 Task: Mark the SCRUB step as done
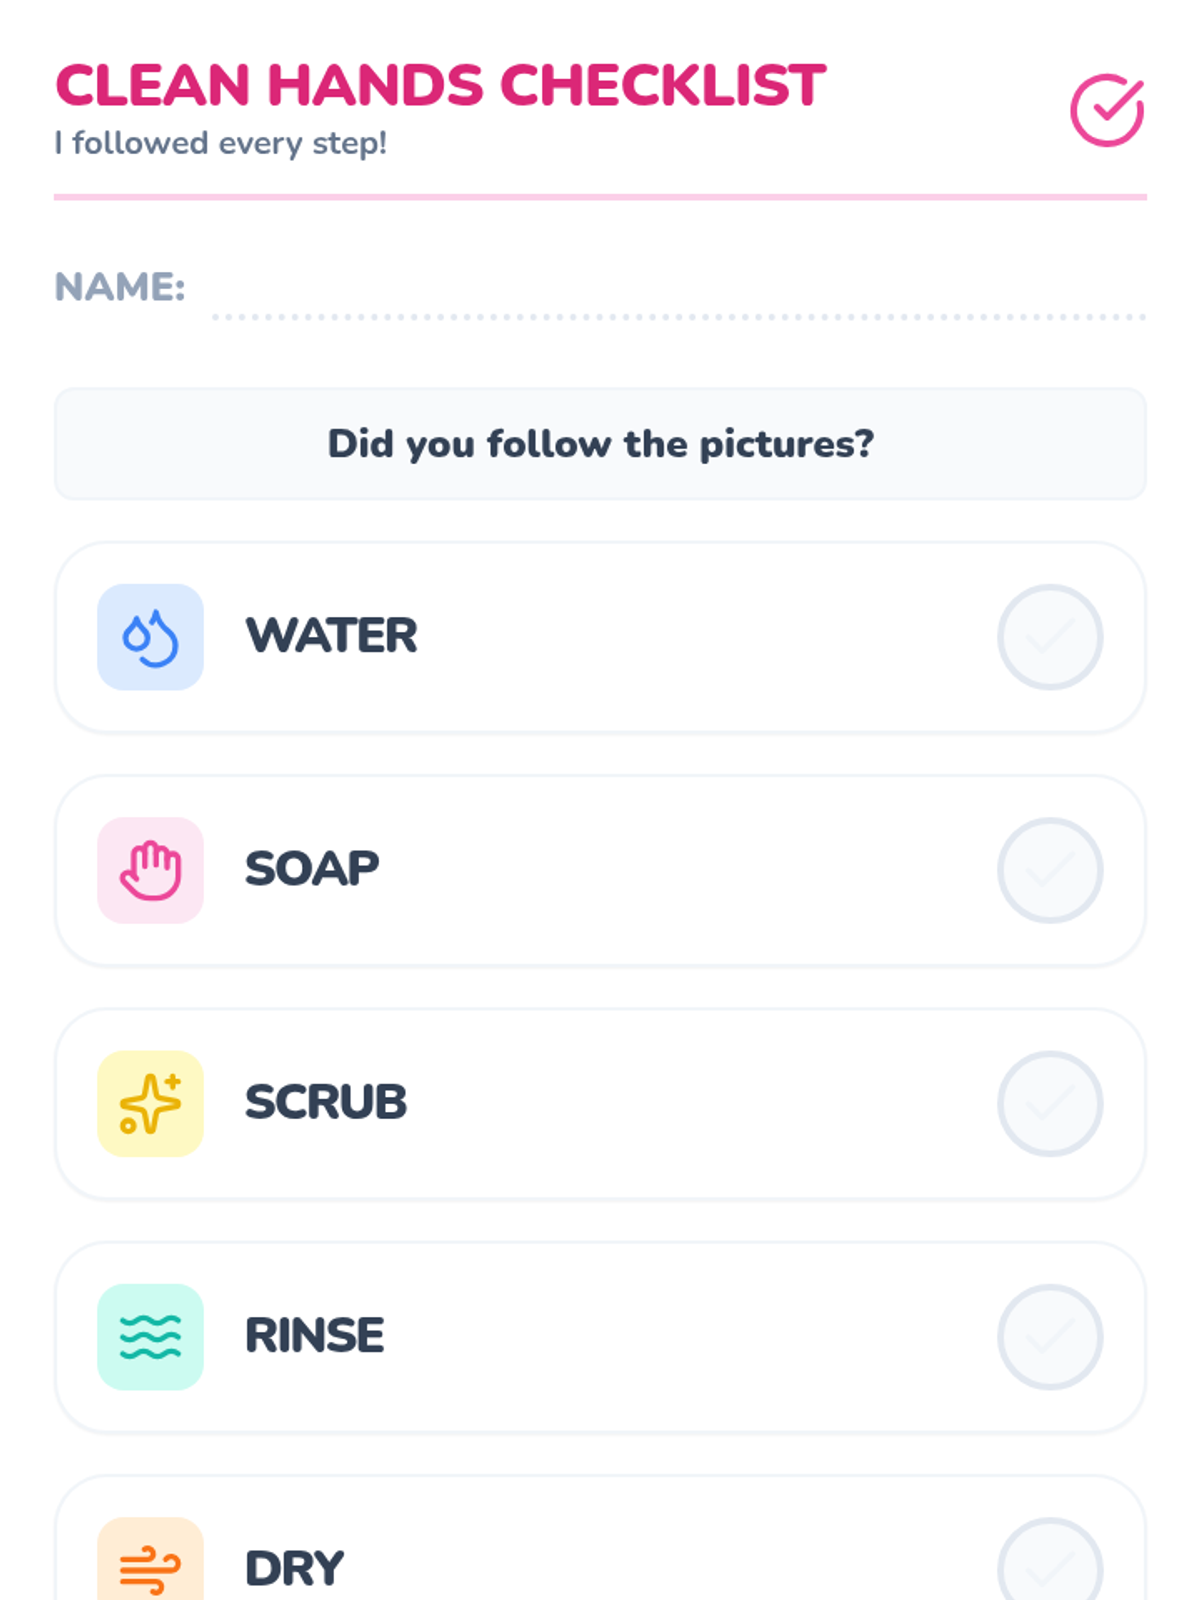click(1050, 1103)
